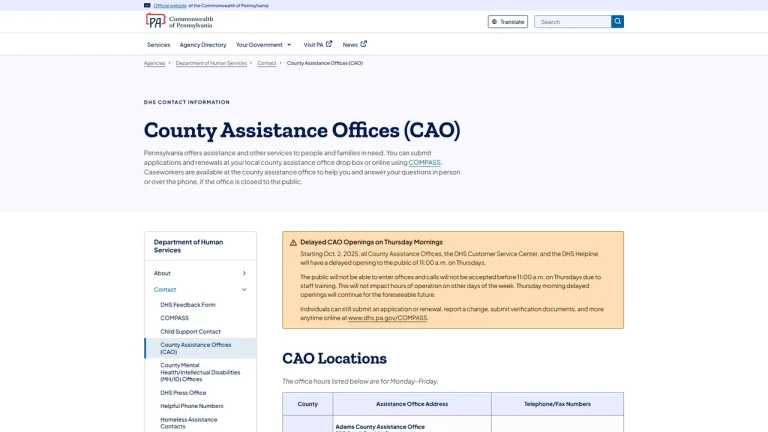Viewport: 768px width, 432px height.
Task: Click the flag icon in top banner
Action: [147, 5]
